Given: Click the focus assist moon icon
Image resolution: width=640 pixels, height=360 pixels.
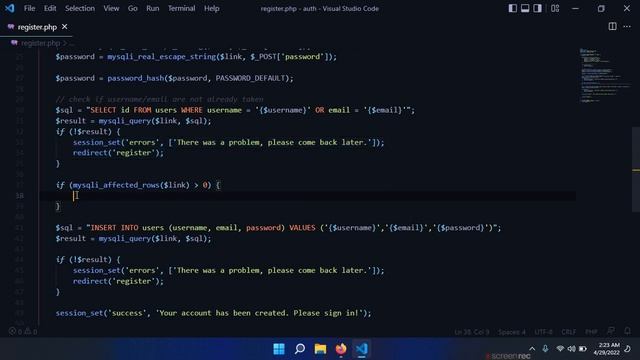Looking at the screenshot, I should click(628, 348).
